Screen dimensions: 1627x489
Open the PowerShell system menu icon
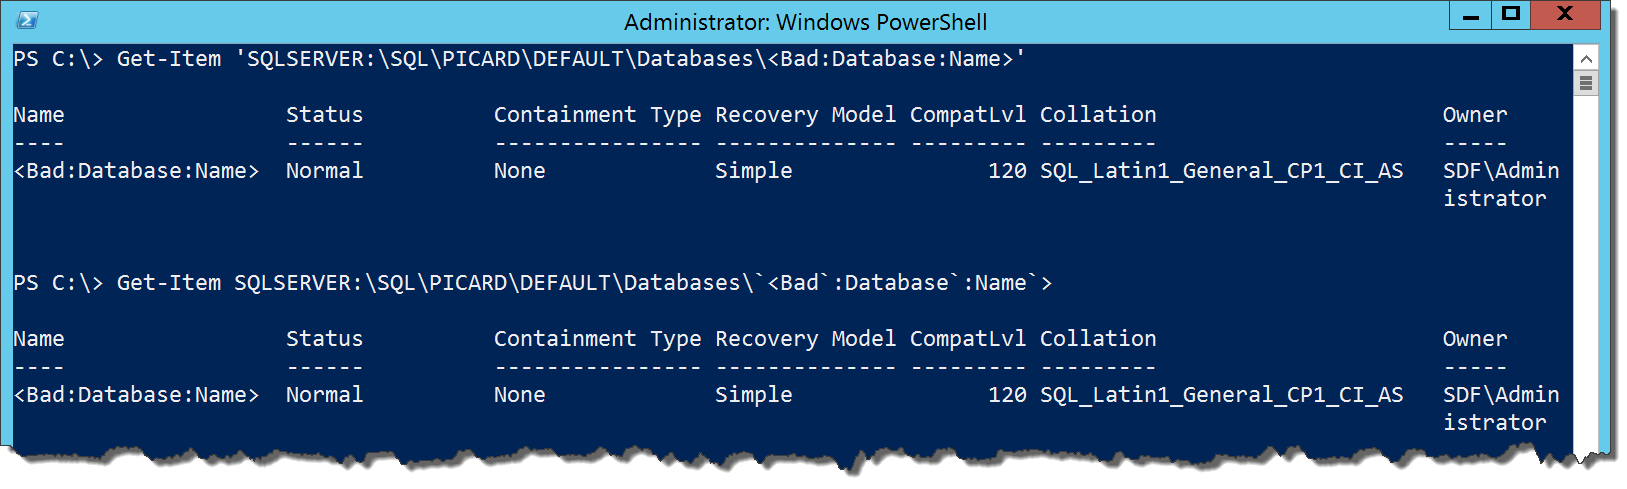coord(28,20)
